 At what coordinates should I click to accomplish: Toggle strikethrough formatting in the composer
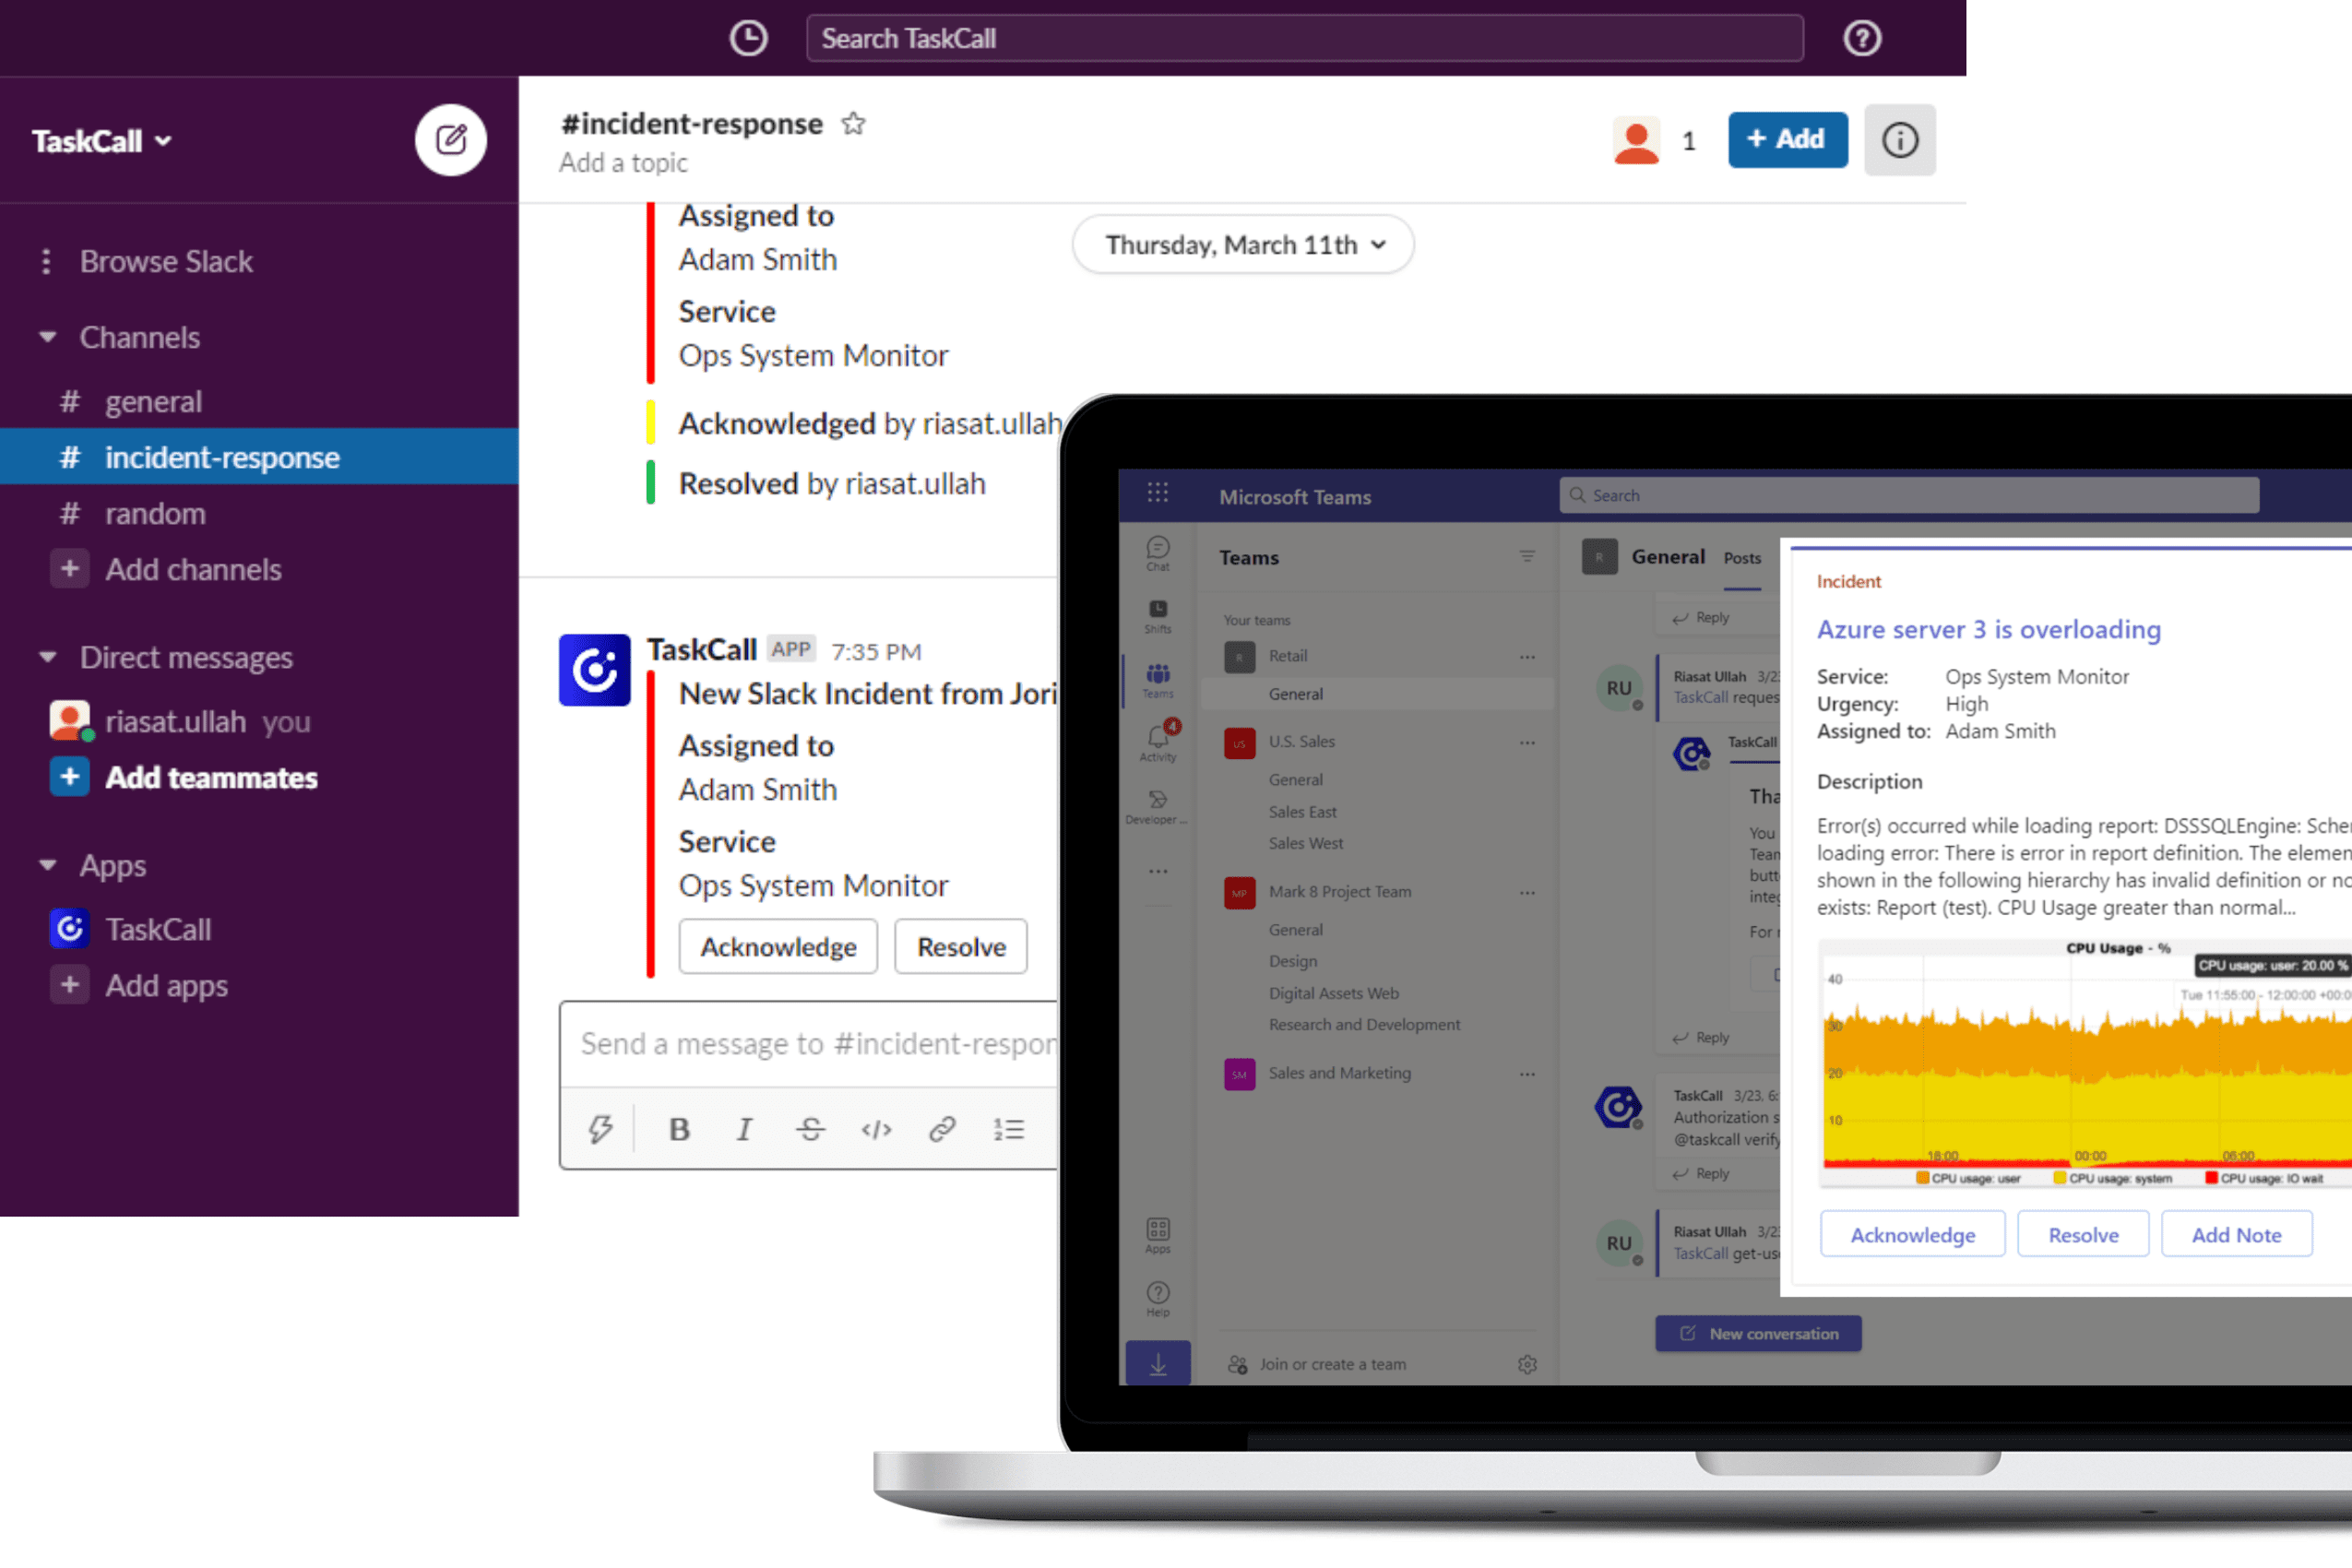pos(810,1129)
